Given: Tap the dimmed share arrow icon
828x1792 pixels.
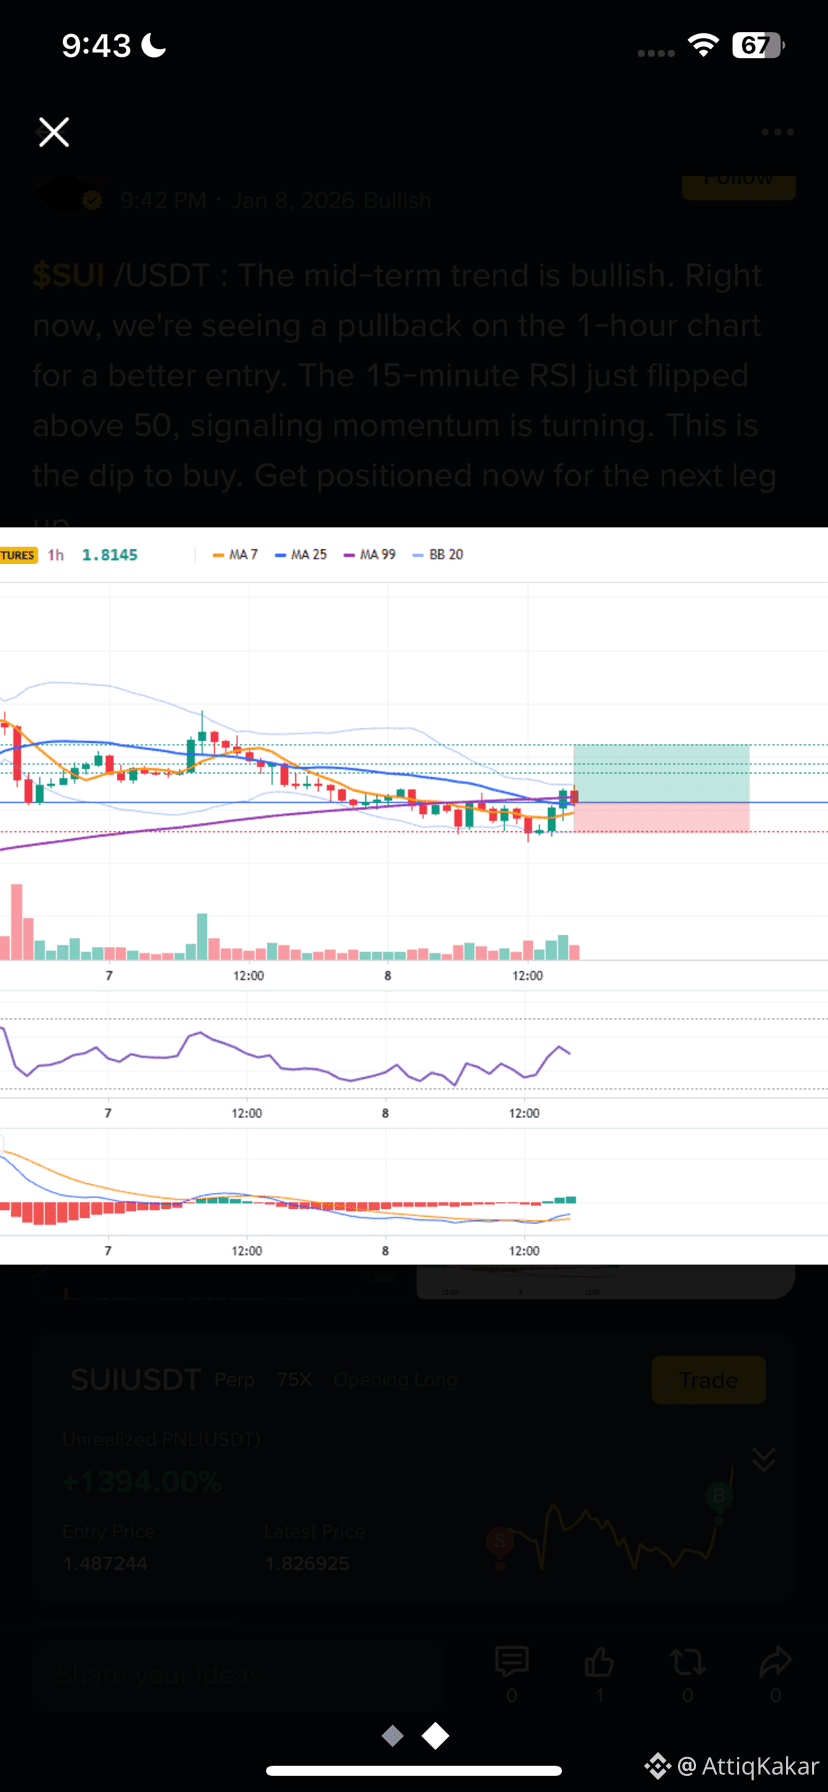Looking at the screenshot, I should pyautogui.click(x=775, y=1662).
